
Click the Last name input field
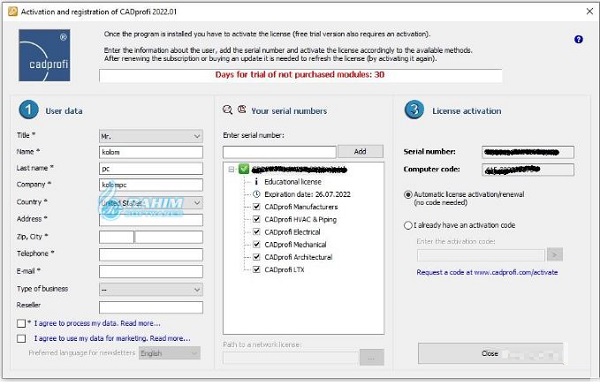(x=151, y=168)
